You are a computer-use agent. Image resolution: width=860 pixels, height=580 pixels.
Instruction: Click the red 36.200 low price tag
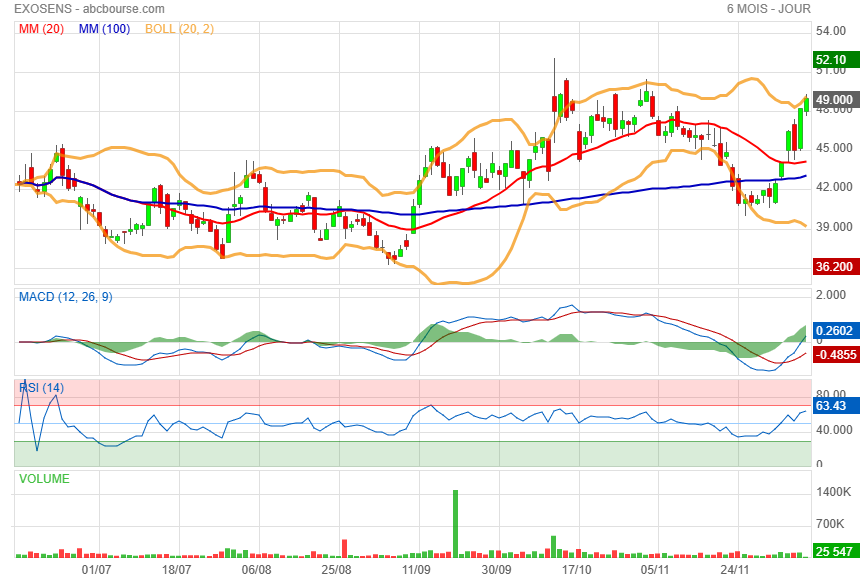(x=834, y=267)
